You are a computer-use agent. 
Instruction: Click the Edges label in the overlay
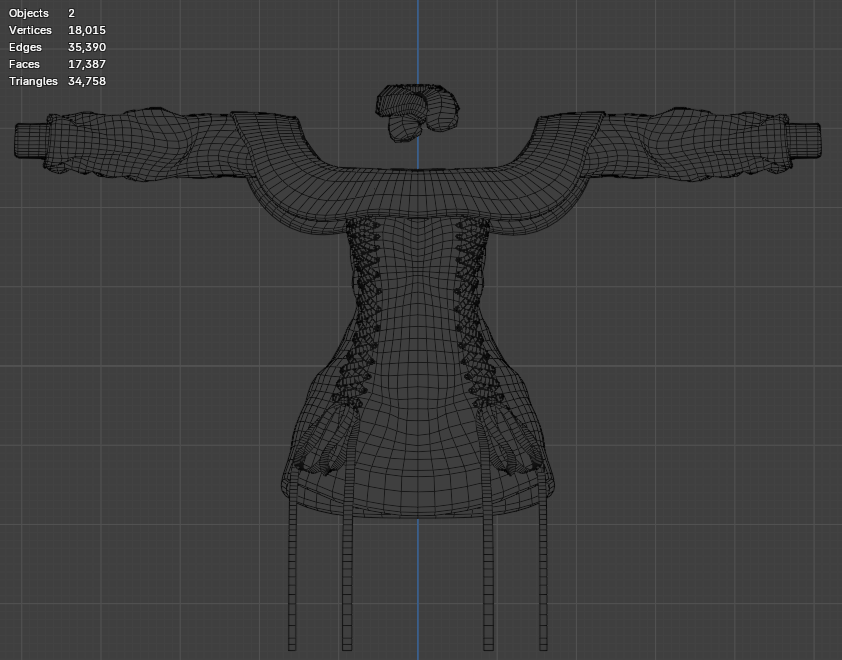[25, 47]
